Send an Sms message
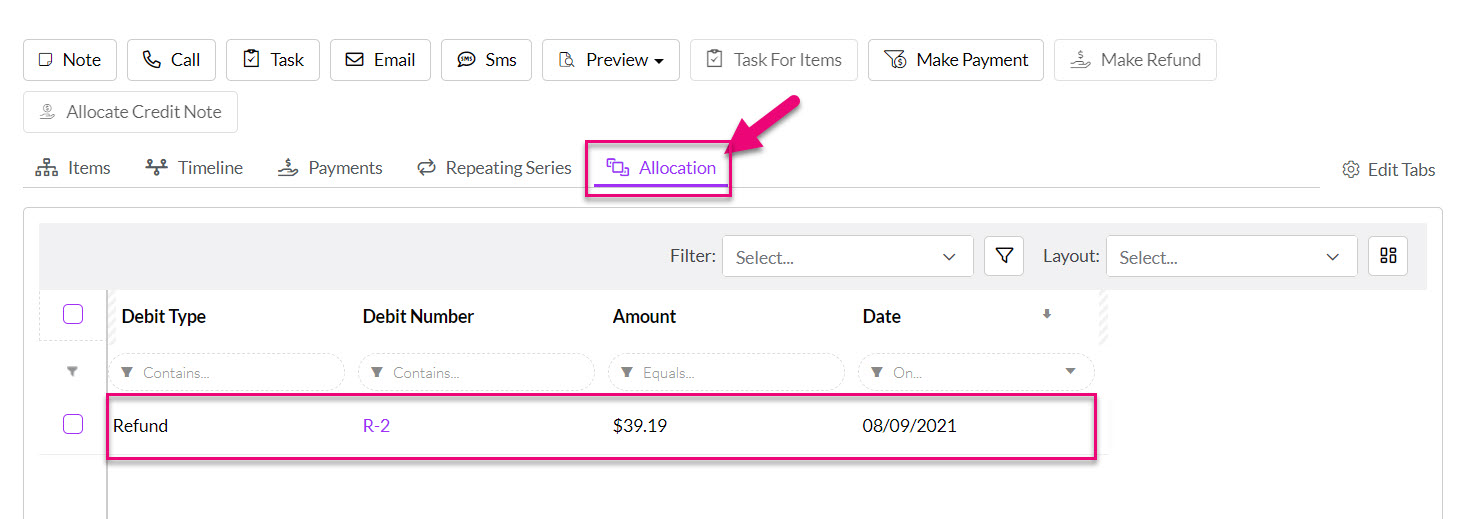The width and height of the screenshot is (1464, 519). (x=486, y=60)
